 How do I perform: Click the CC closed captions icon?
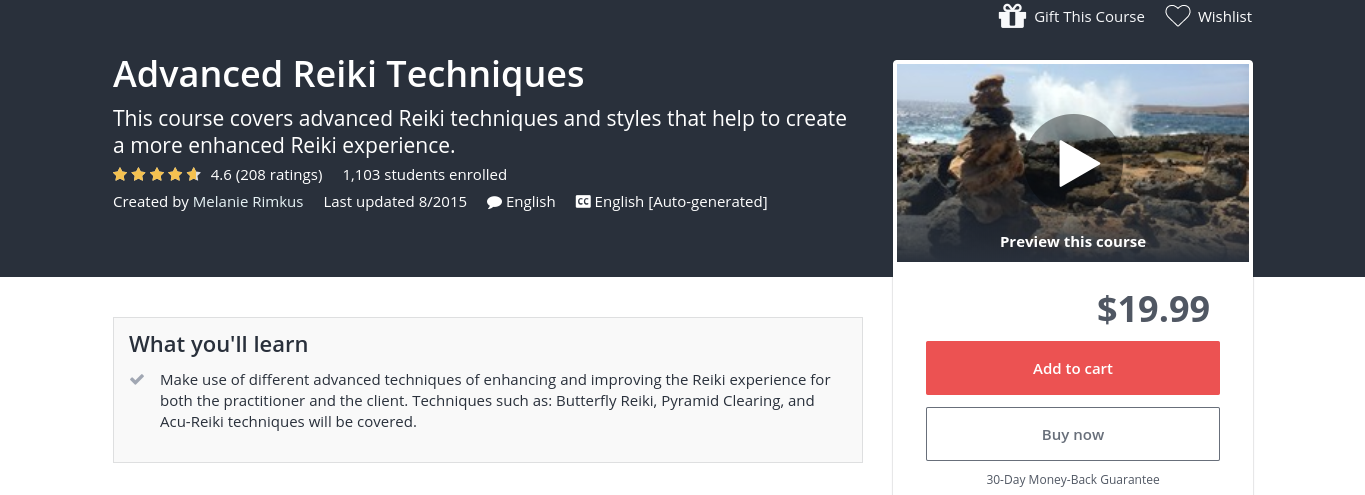pyautogui.click(x=583, y=202)
